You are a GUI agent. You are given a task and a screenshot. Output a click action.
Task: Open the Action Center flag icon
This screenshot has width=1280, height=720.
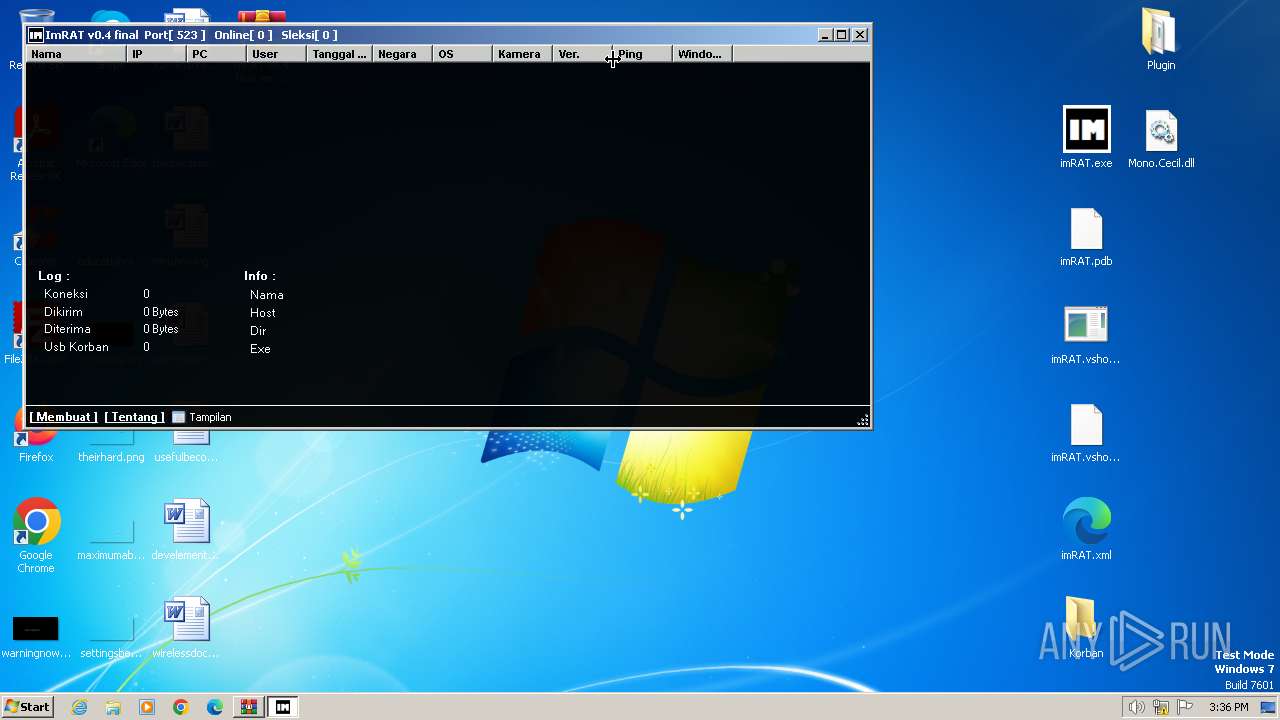[x=1185, y=707]
